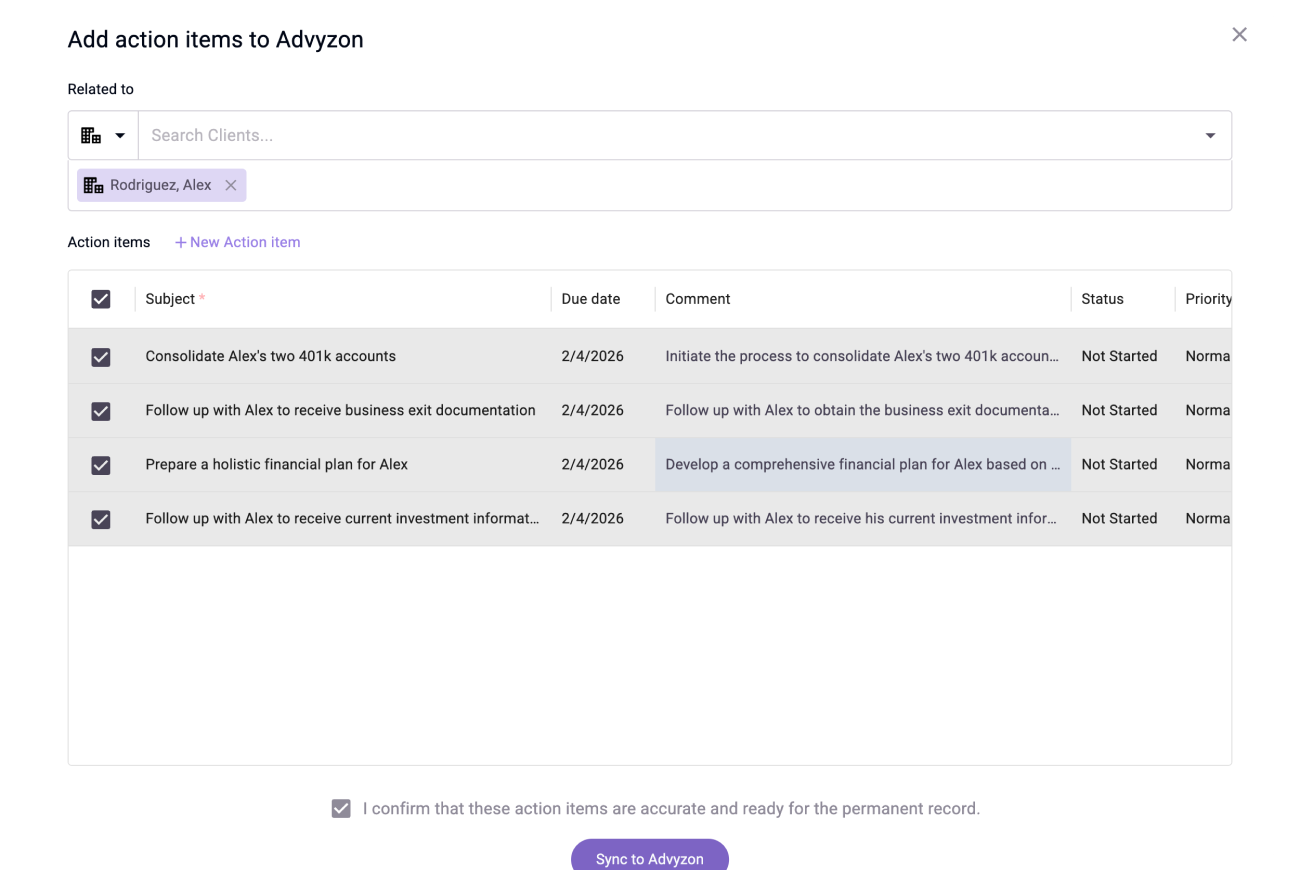The image size is (1300, 870).
Task: Open comment 'Initiate the process to consolidate Alex's two 401k'
Action: coord(862,356)
